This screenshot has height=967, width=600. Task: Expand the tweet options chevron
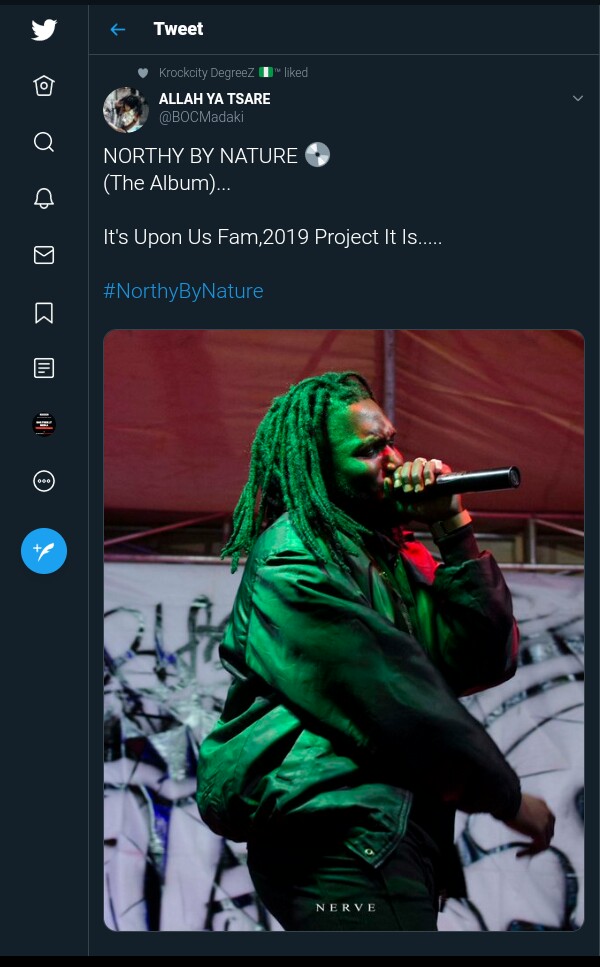click(x=578, y=98)
